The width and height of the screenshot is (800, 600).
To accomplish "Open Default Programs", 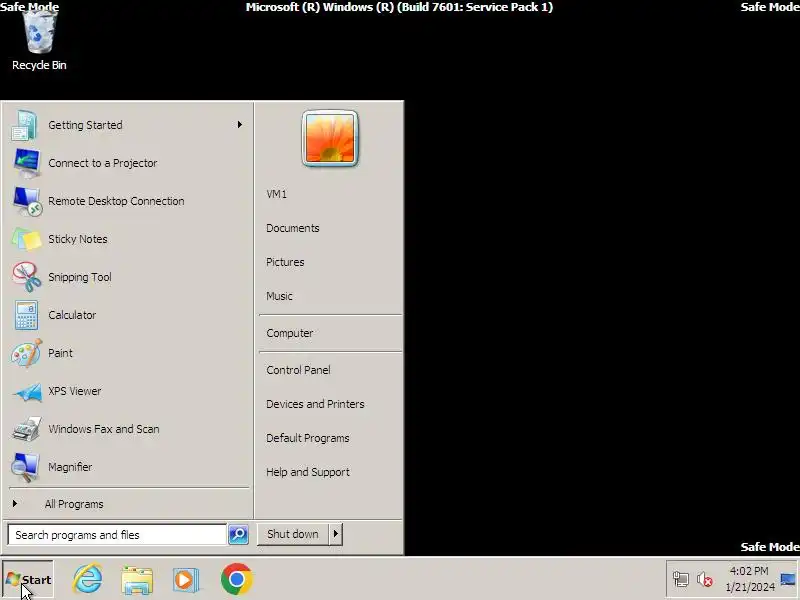I will pyautogui.click(x=308, y=438).
